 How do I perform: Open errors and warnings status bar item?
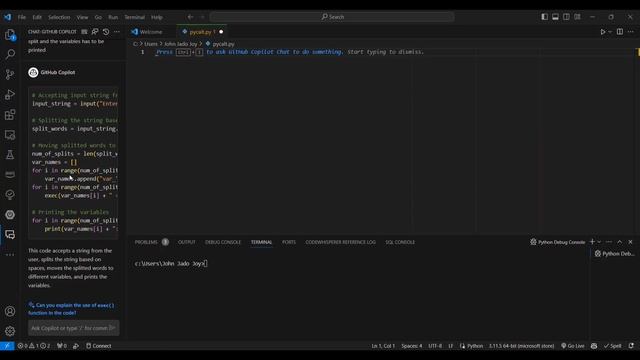coord(33,346)
